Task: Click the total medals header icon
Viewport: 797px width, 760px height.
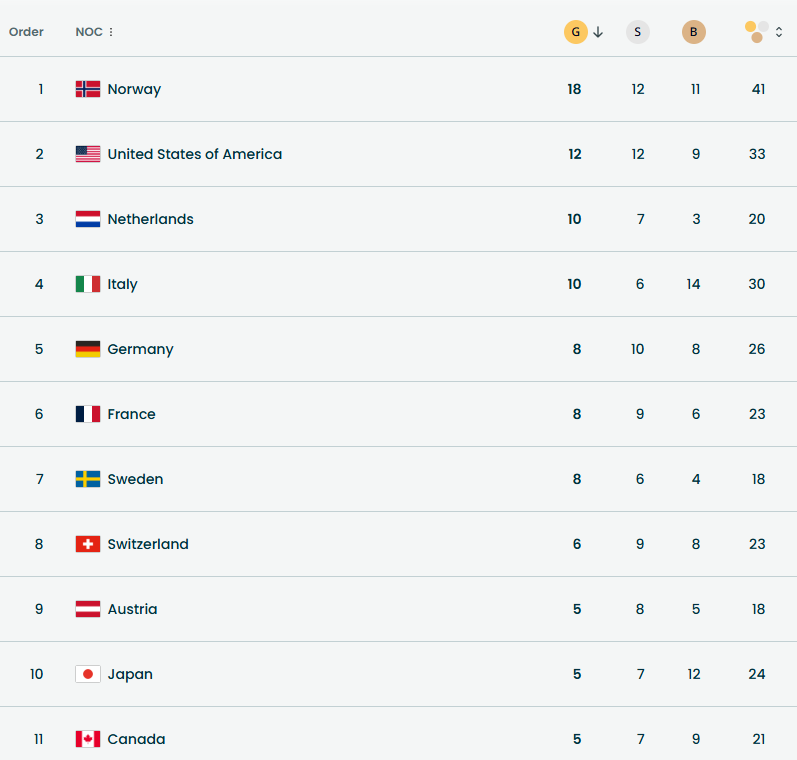Action: tap(757, 32)
